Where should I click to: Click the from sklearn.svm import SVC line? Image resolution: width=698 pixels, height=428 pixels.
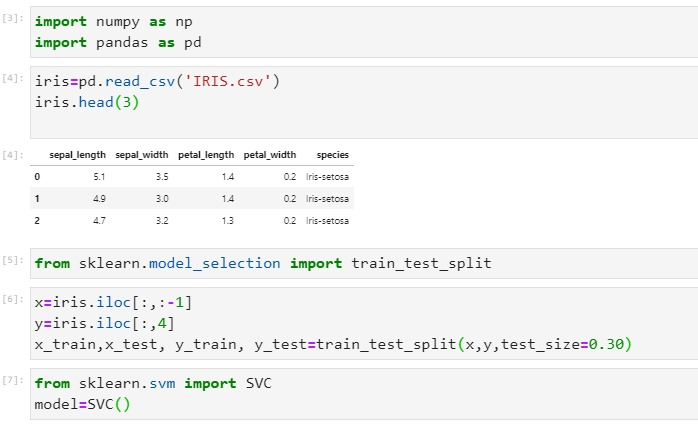[153, 383]
